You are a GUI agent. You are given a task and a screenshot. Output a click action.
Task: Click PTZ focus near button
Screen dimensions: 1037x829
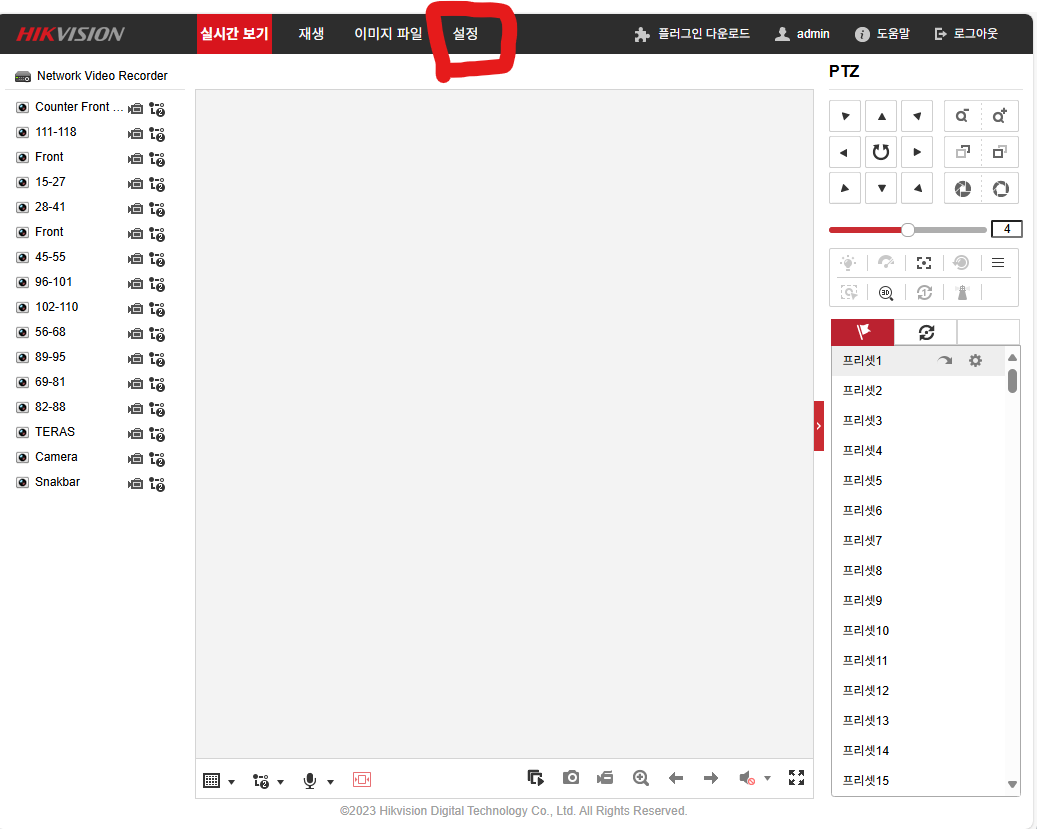962,152
